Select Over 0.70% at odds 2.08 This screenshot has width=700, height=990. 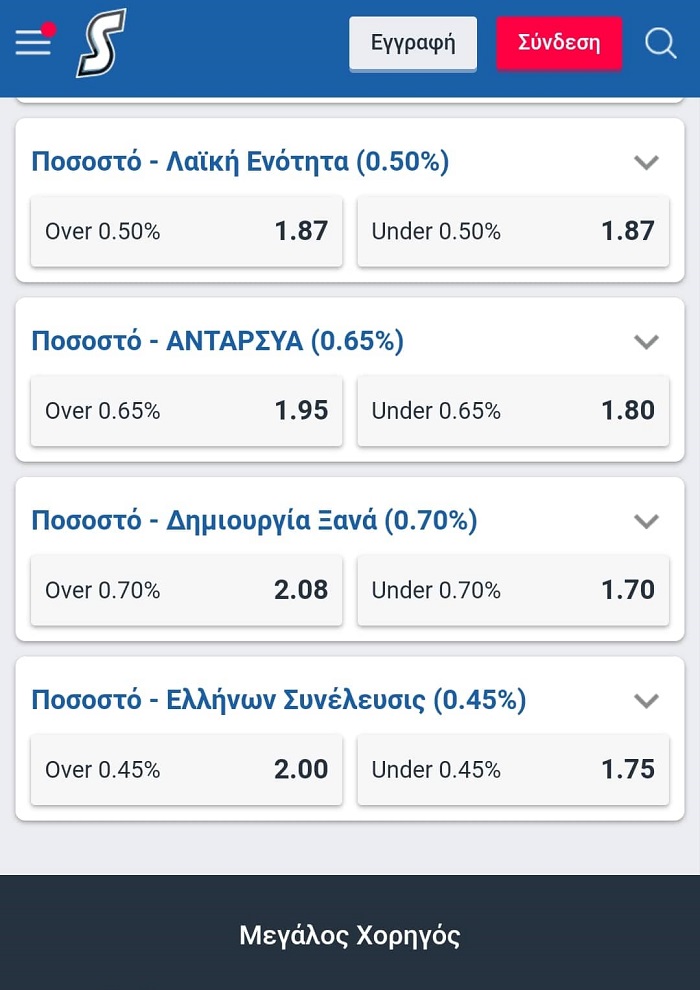tap(186, 590)
